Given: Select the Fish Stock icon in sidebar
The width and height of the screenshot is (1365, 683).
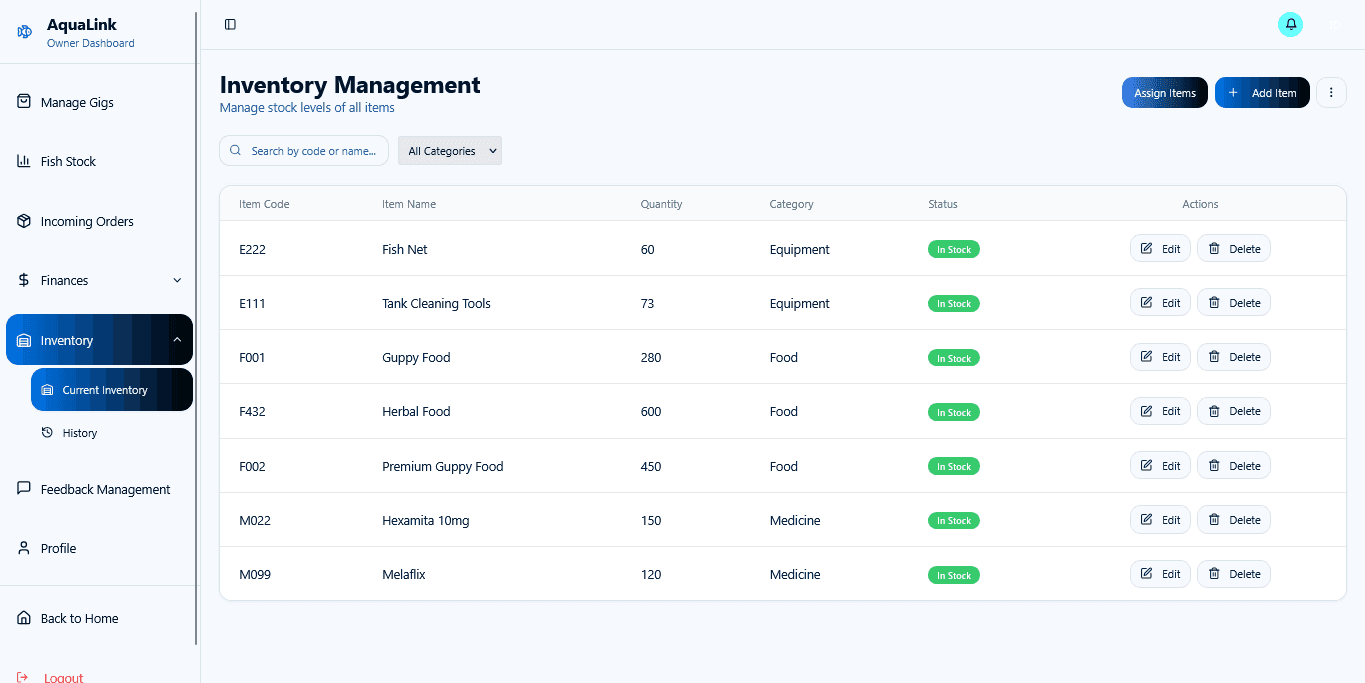Looking at the screenshot, I should tap(22, 161).
